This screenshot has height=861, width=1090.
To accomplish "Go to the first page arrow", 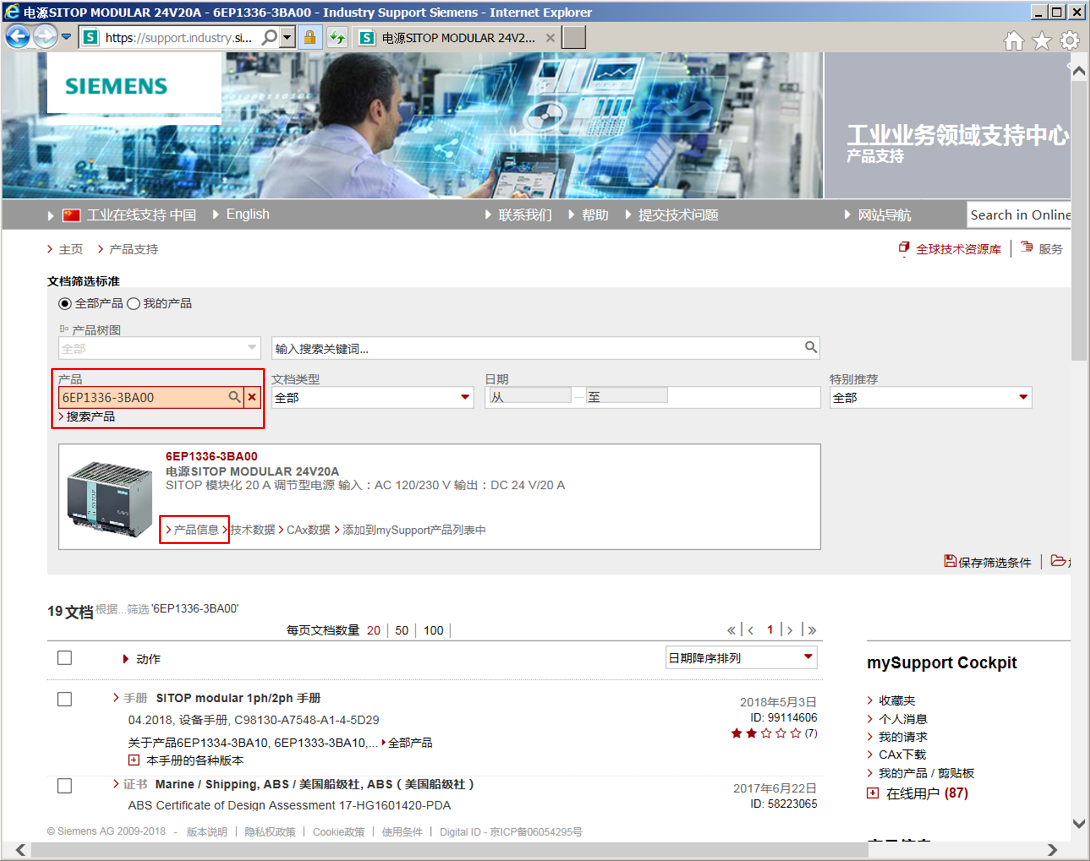I will point(731,630).
